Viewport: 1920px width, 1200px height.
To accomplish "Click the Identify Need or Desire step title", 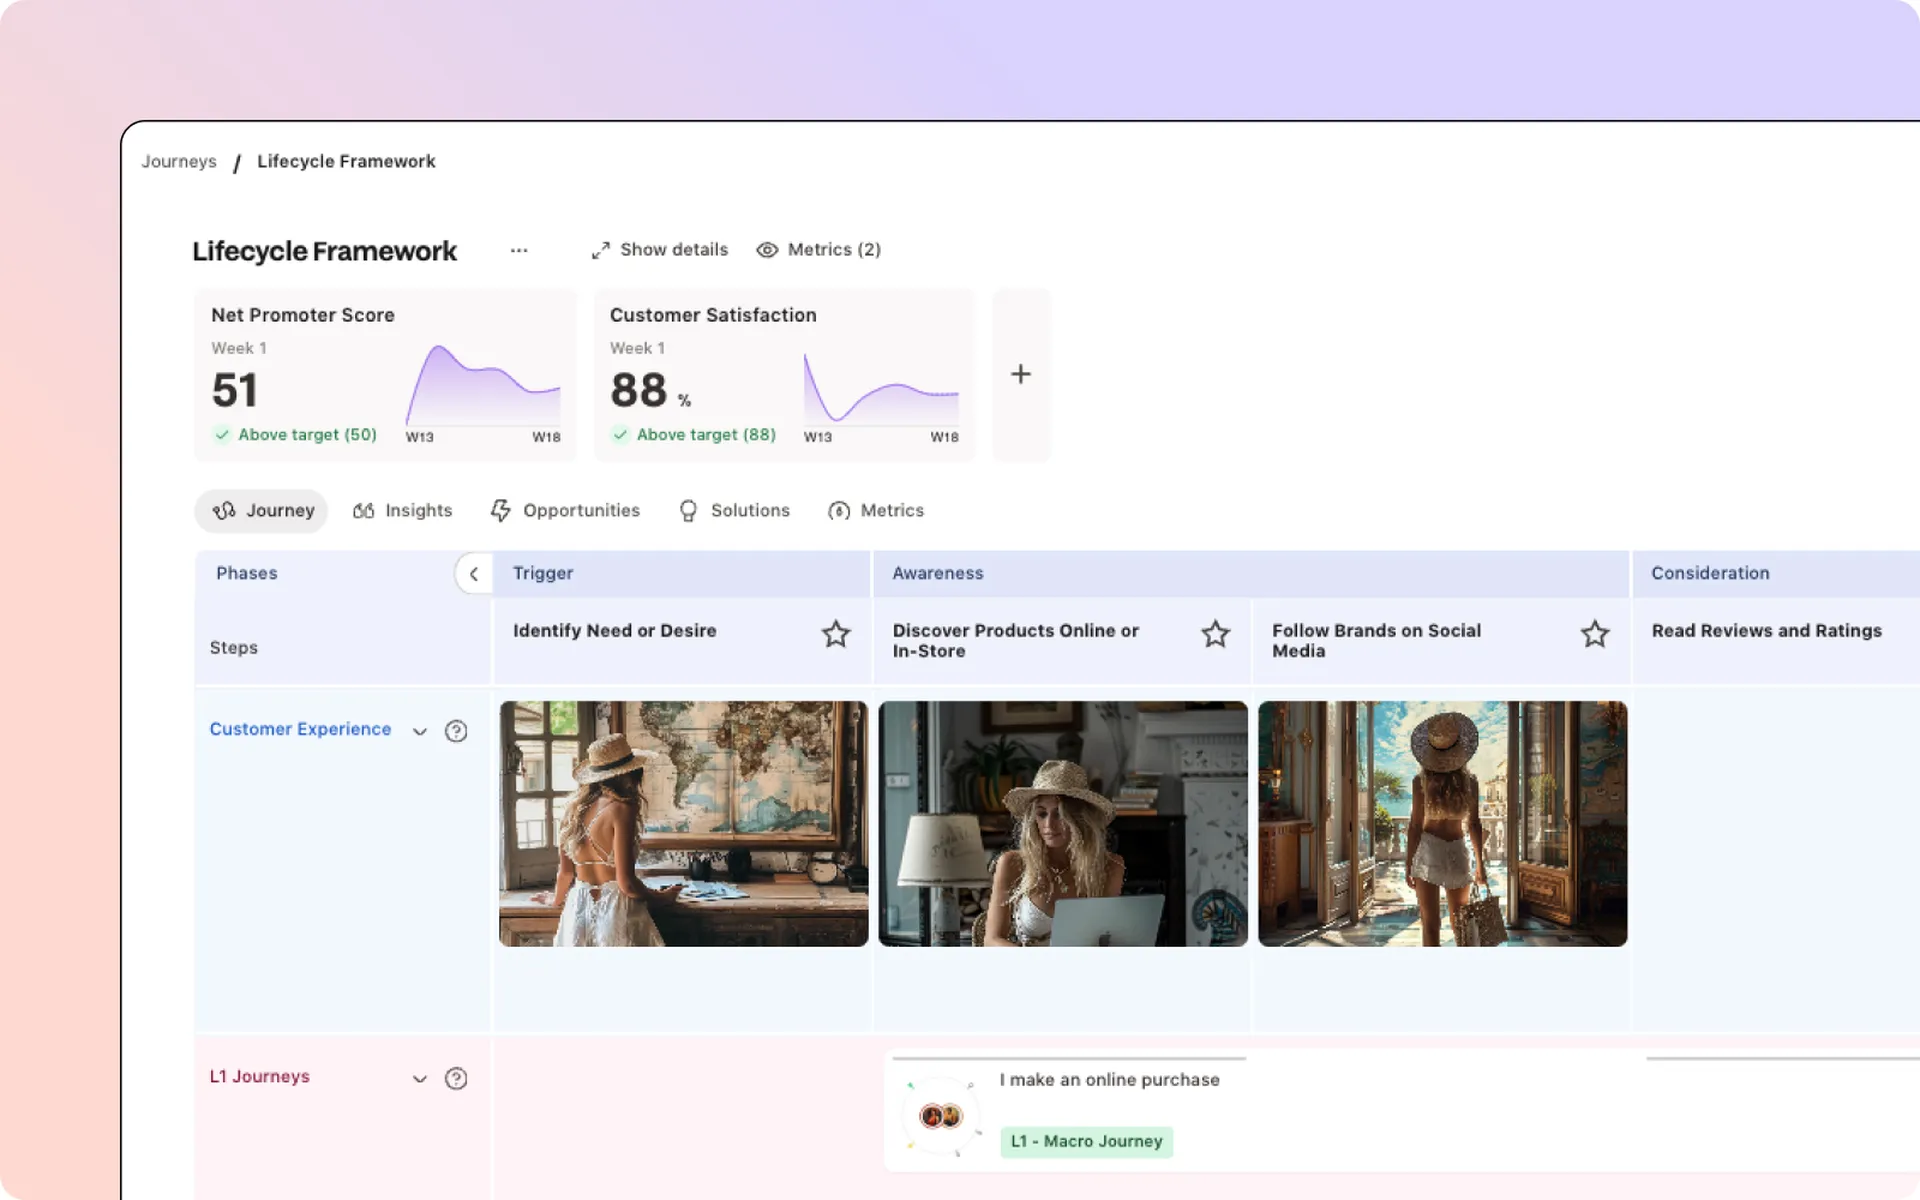I will point(615,631).
